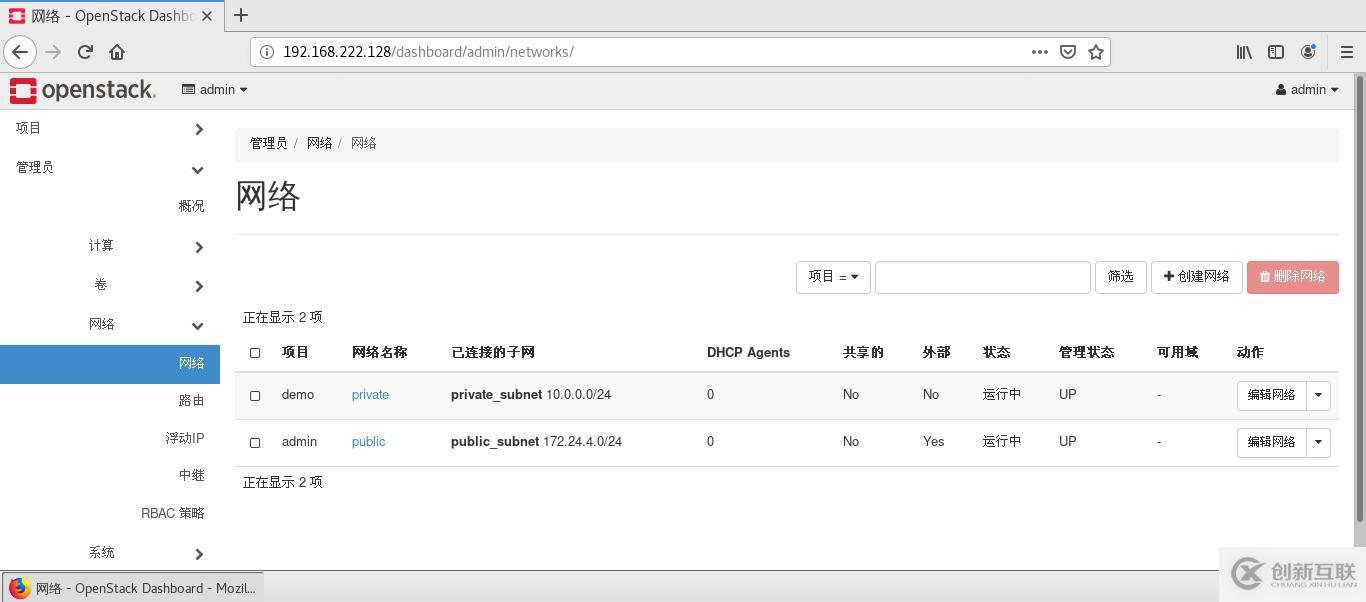
Task: Click the Firefox account icon in toolbar
Action: pyautogui.click(x=1308, y=52)
